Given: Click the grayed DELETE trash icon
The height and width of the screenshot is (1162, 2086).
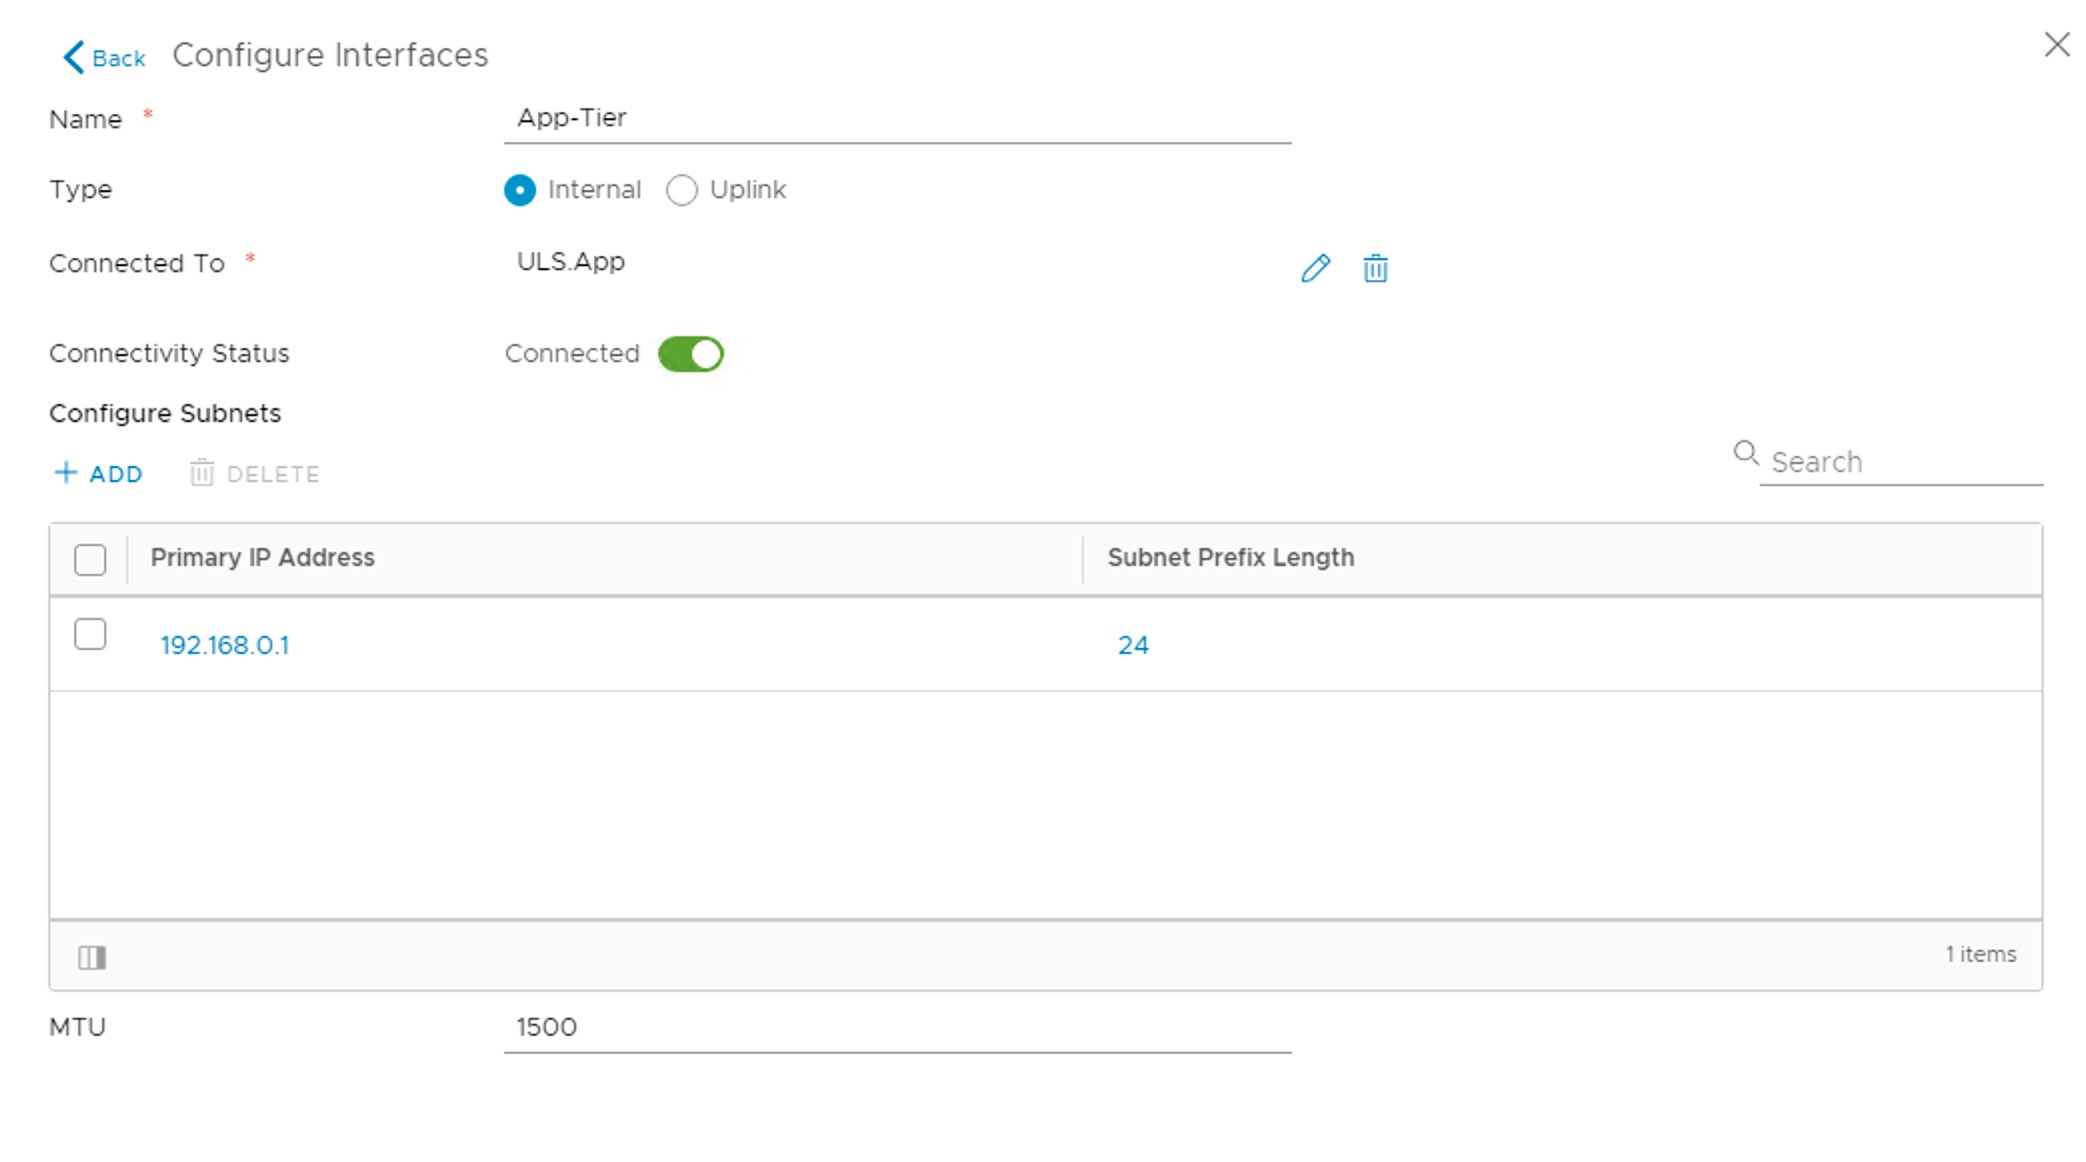Looking at the screenshot, I should click(202, 473).
